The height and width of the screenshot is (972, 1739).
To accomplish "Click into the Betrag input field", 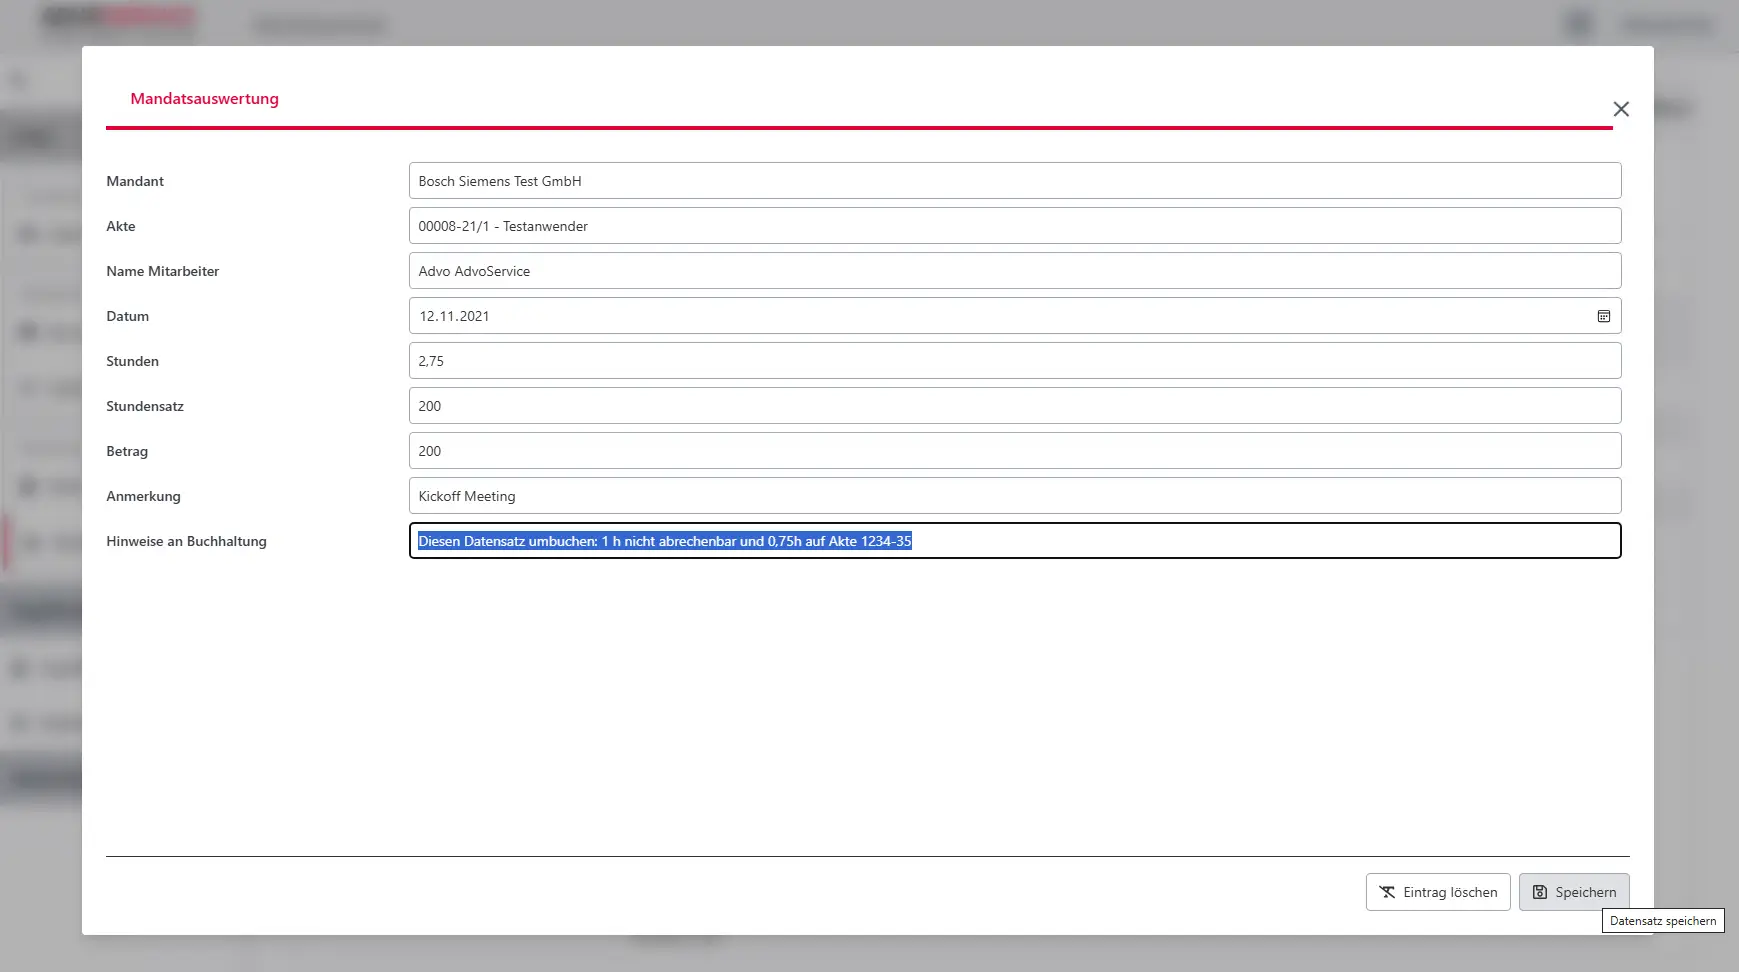I will pyautogui.click(x=1014, y=451).
